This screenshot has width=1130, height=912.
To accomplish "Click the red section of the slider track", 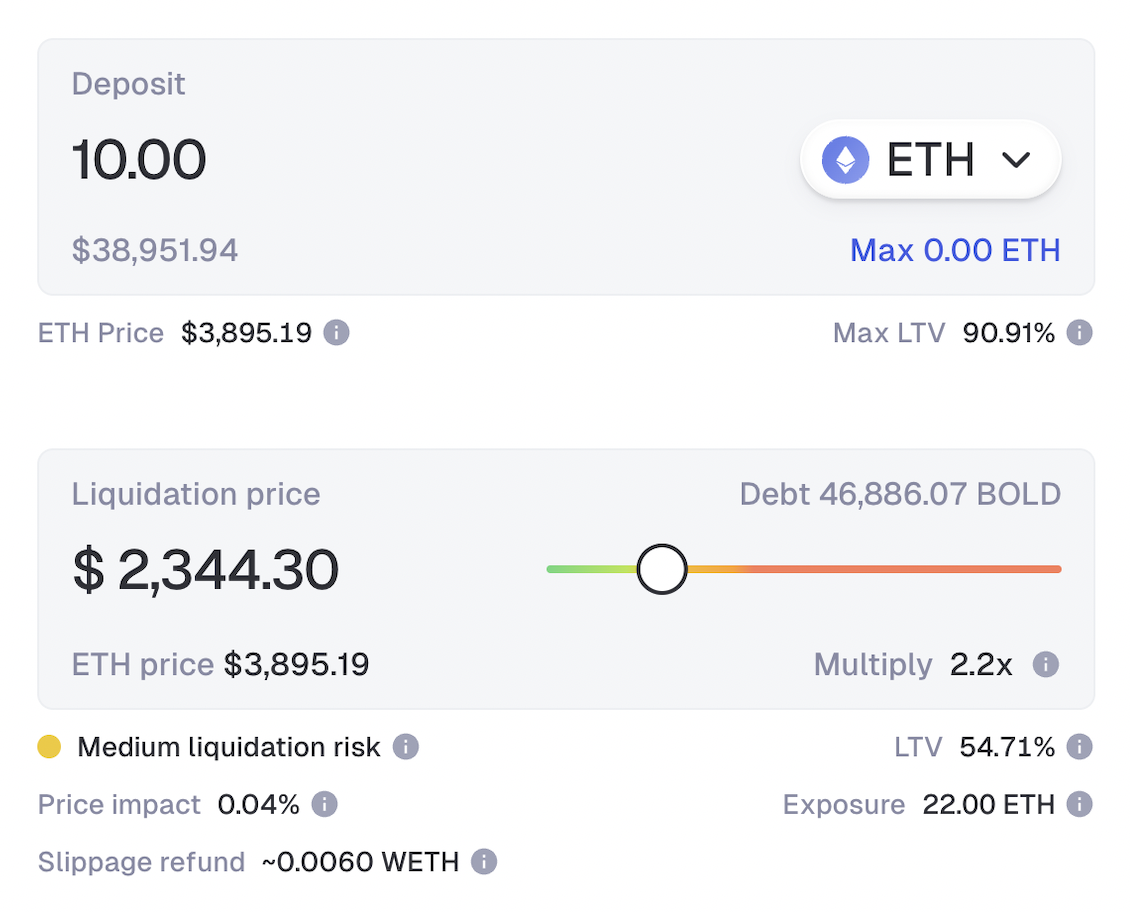I will click(x=900, y=570).
